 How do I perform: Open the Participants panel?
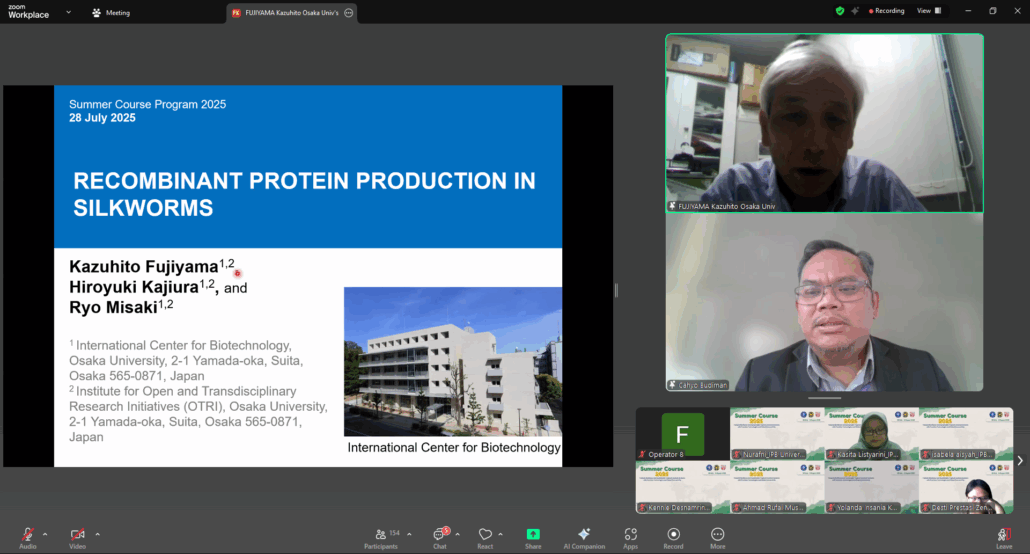coord(380,535)
